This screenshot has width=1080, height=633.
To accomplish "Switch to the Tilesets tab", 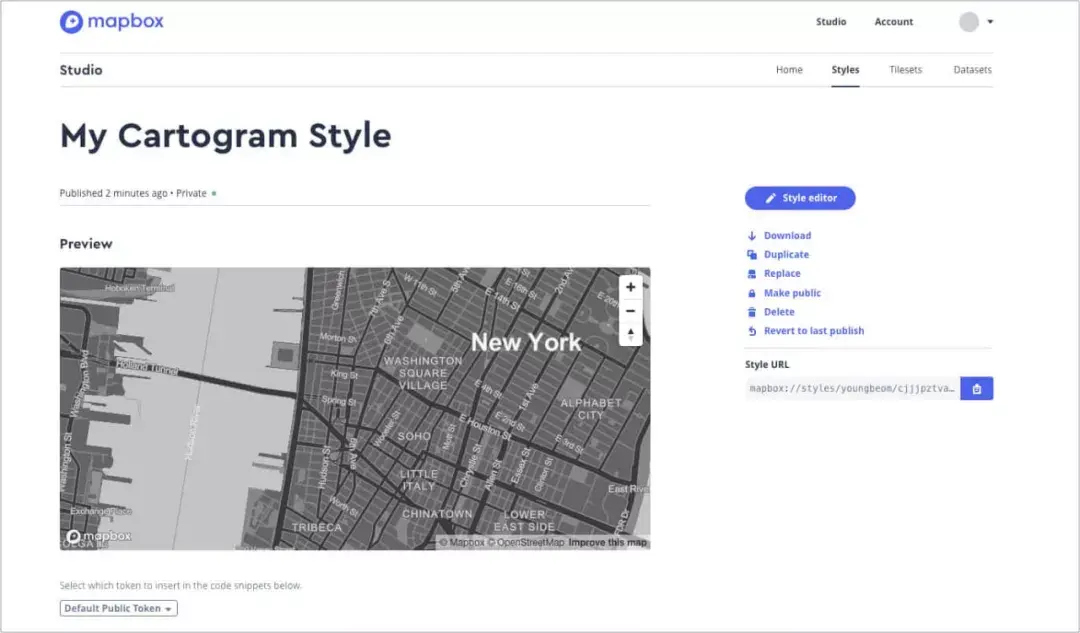I will [905, 69].
